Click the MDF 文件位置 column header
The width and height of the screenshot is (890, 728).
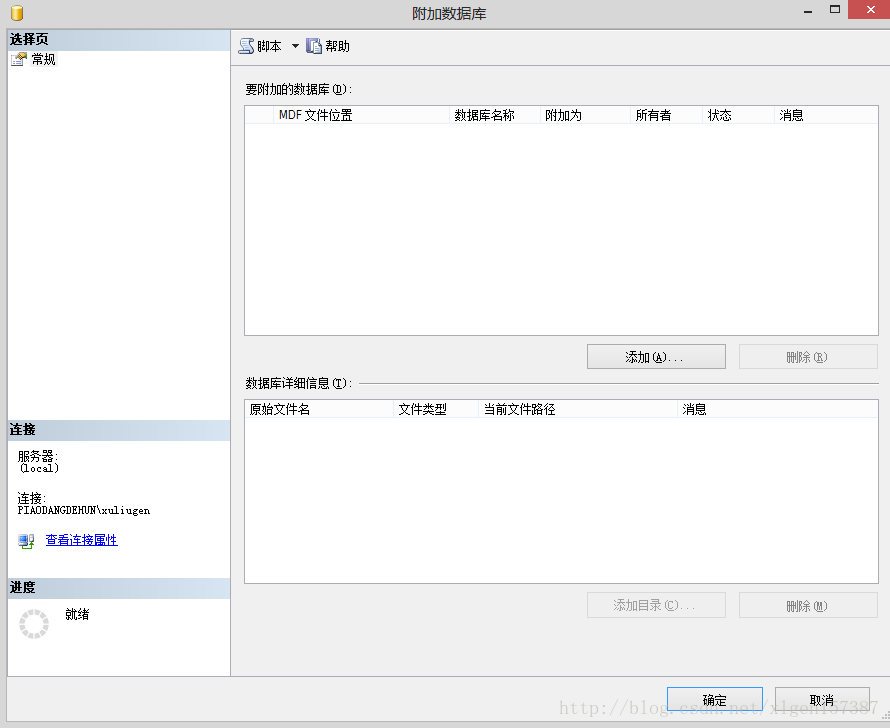tap(315, 115)
